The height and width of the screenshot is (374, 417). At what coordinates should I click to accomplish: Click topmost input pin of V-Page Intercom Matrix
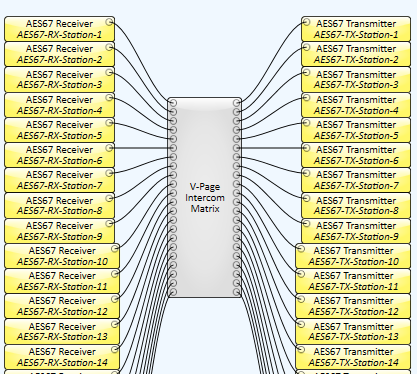tap(173, 103)
